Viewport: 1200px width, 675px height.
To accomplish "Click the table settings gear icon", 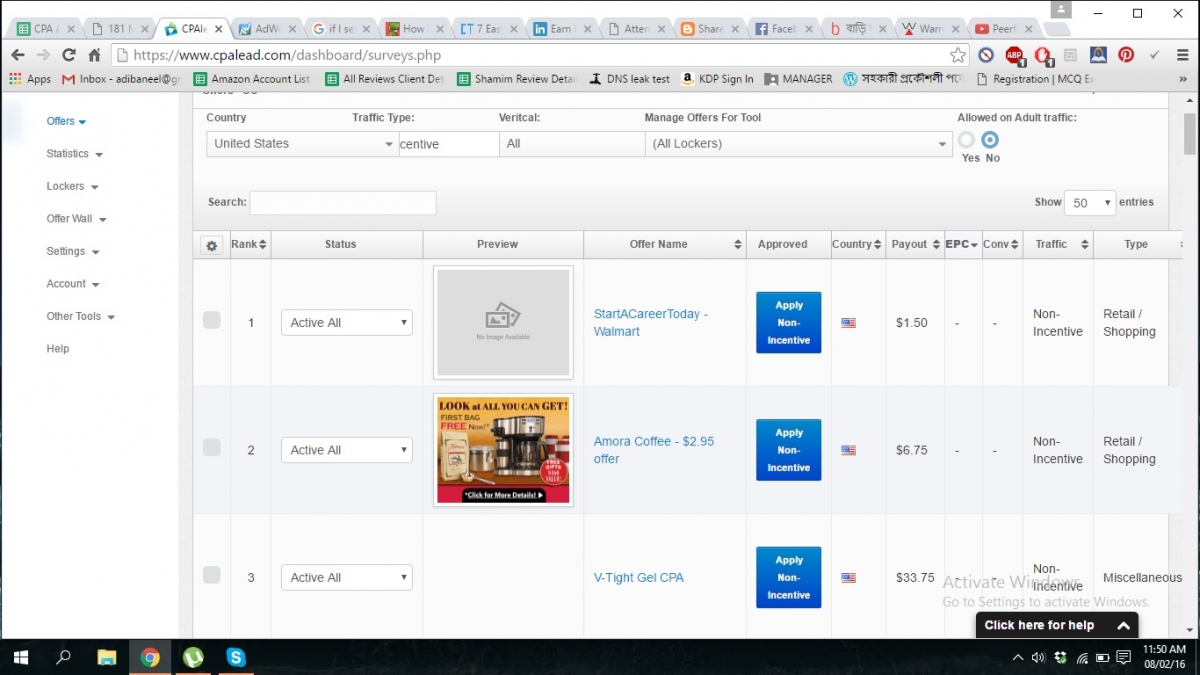I will click(x=211, y=245).
